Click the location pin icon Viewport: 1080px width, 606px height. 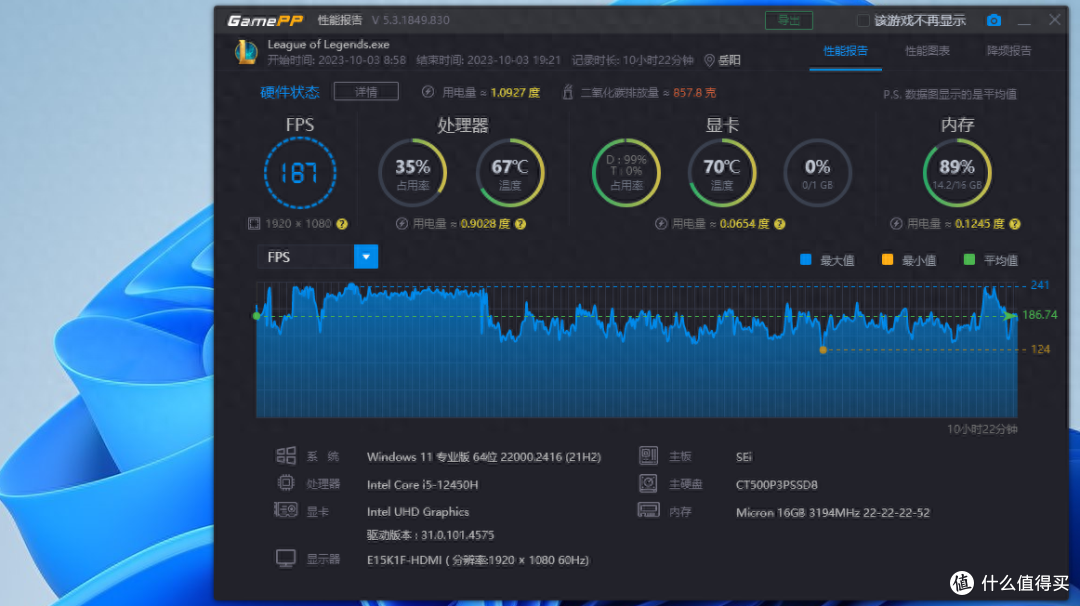click(x=709, y=61)
